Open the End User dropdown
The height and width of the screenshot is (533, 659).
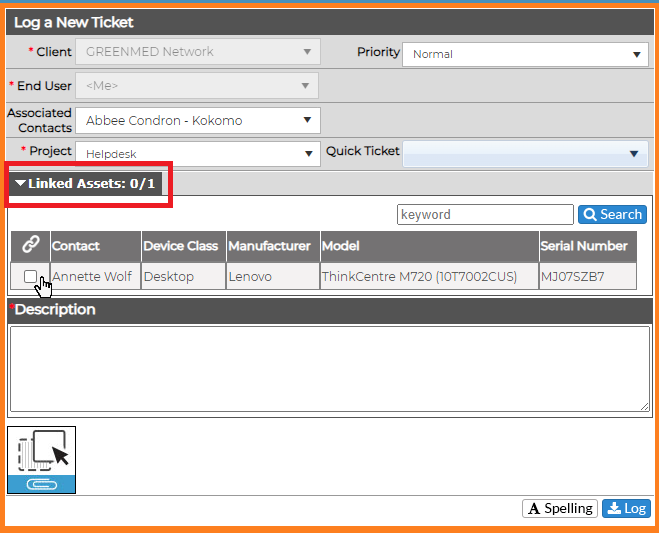(197, 86)
